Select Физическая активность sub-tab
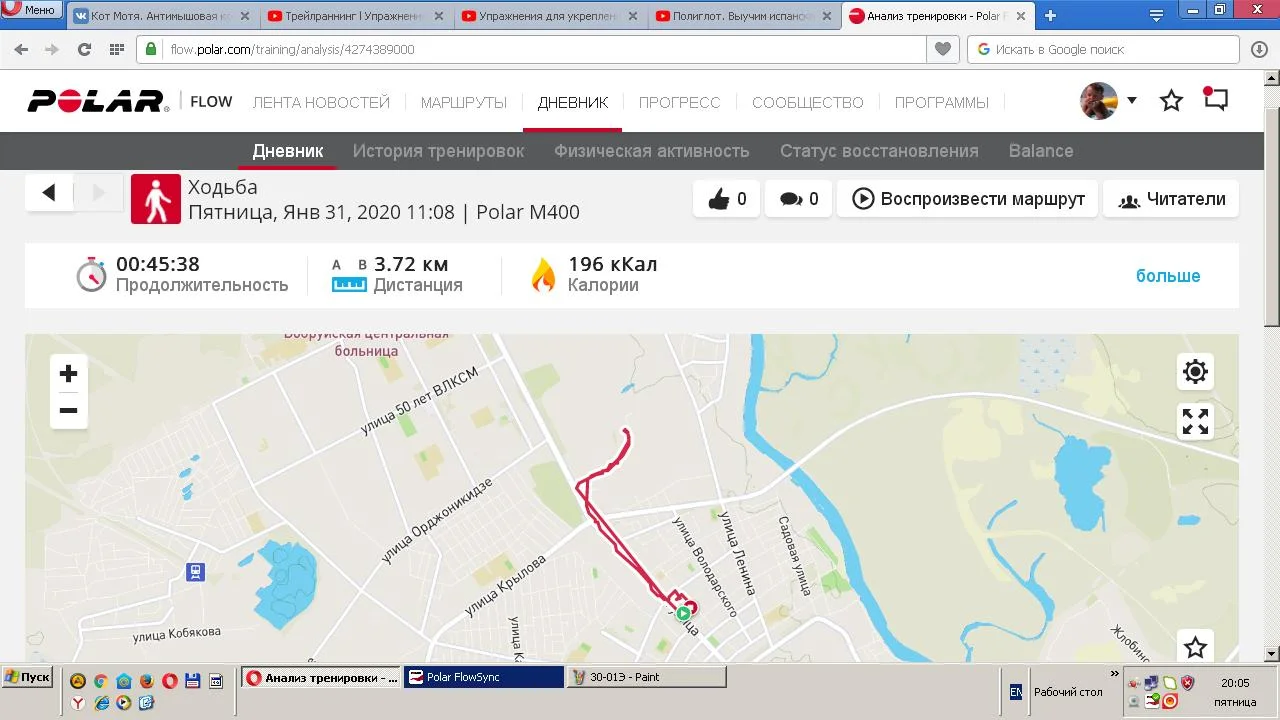 tap(652, 151)
